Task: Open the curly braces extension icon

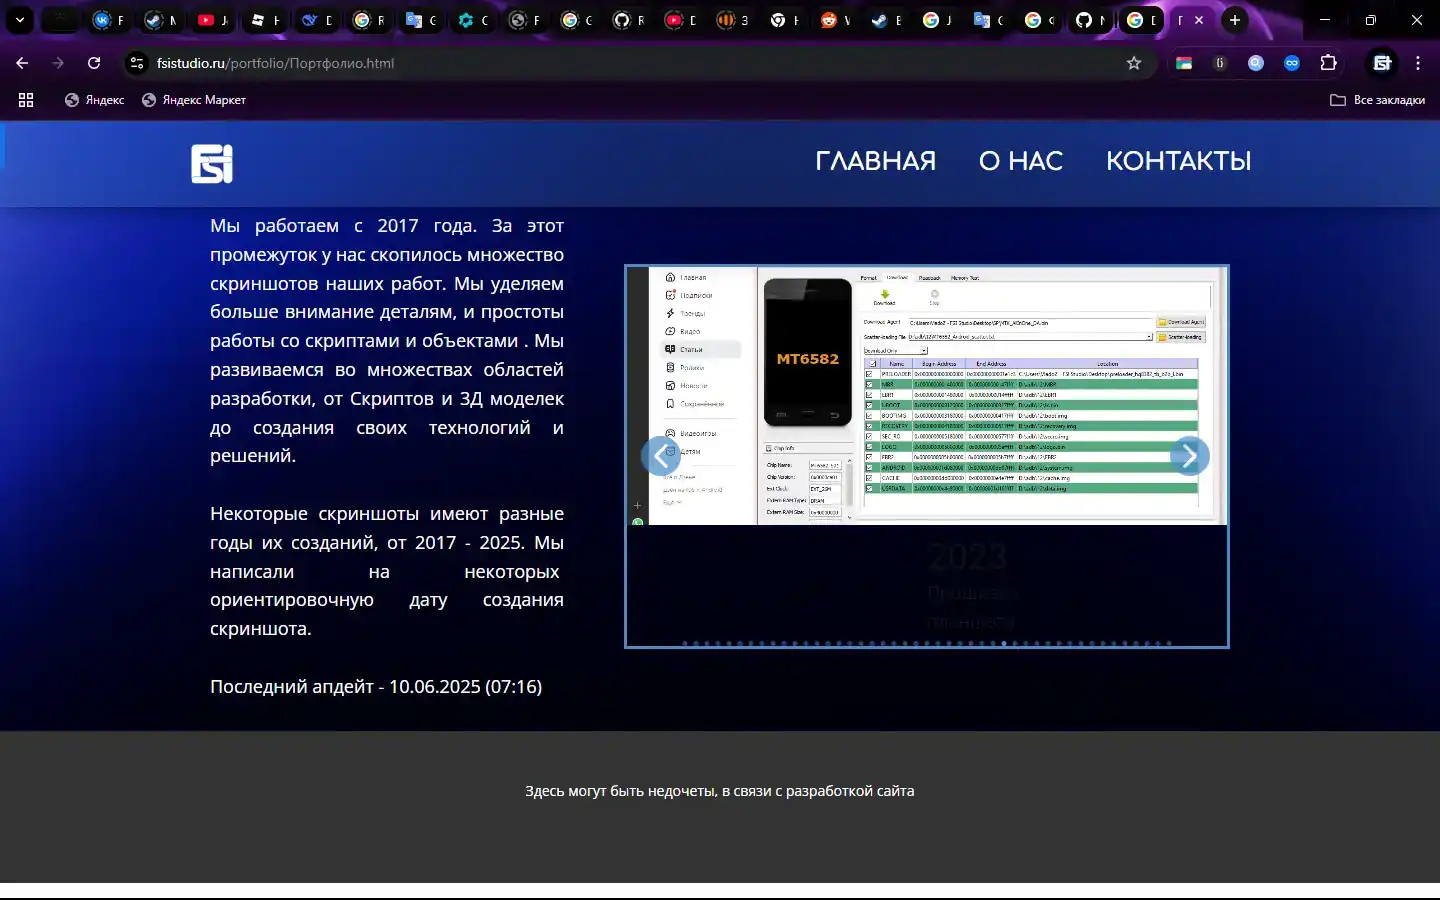Action: pyautogui.click(x=1220, y=63)
